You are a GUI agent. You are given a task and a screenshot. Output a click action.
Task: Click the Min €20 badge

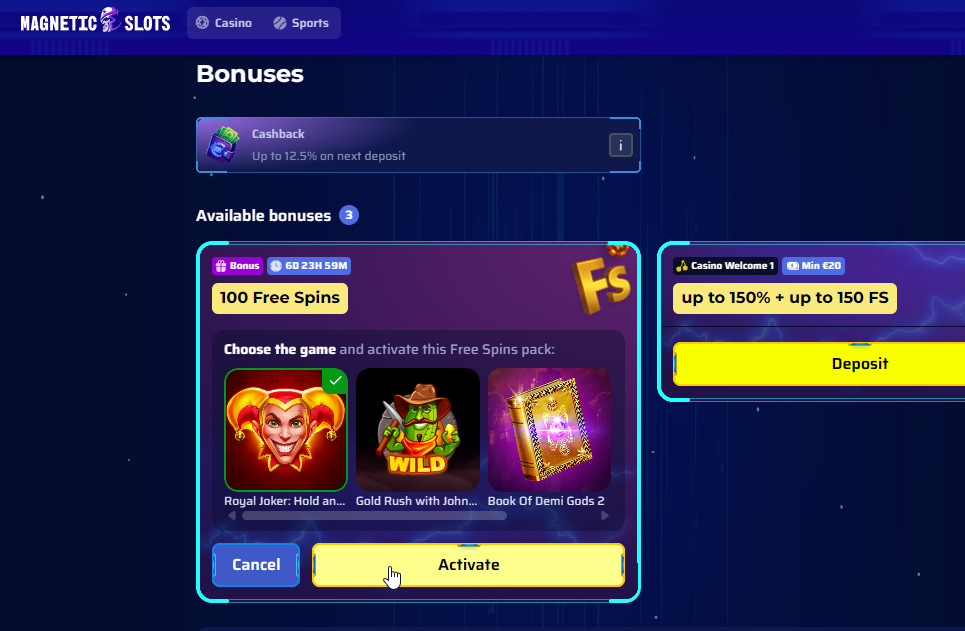point(813,266)
